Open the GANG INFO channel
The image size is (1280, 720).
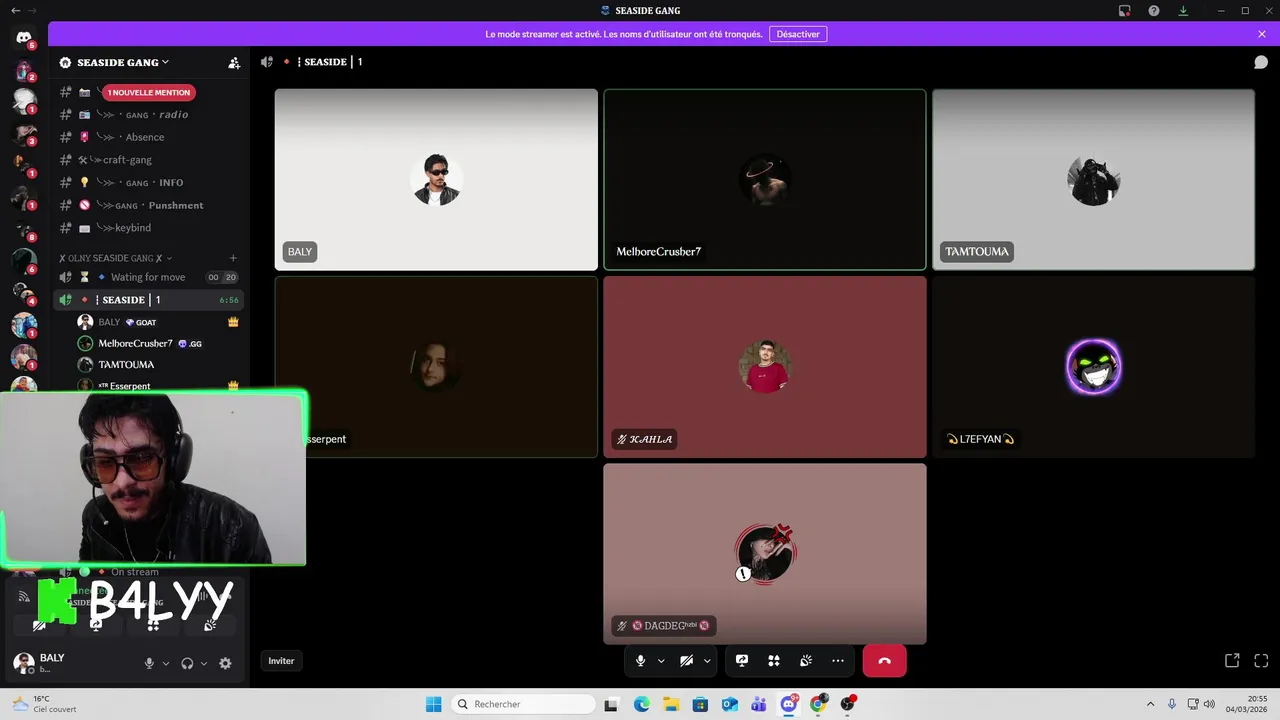[x=148, y=183]
